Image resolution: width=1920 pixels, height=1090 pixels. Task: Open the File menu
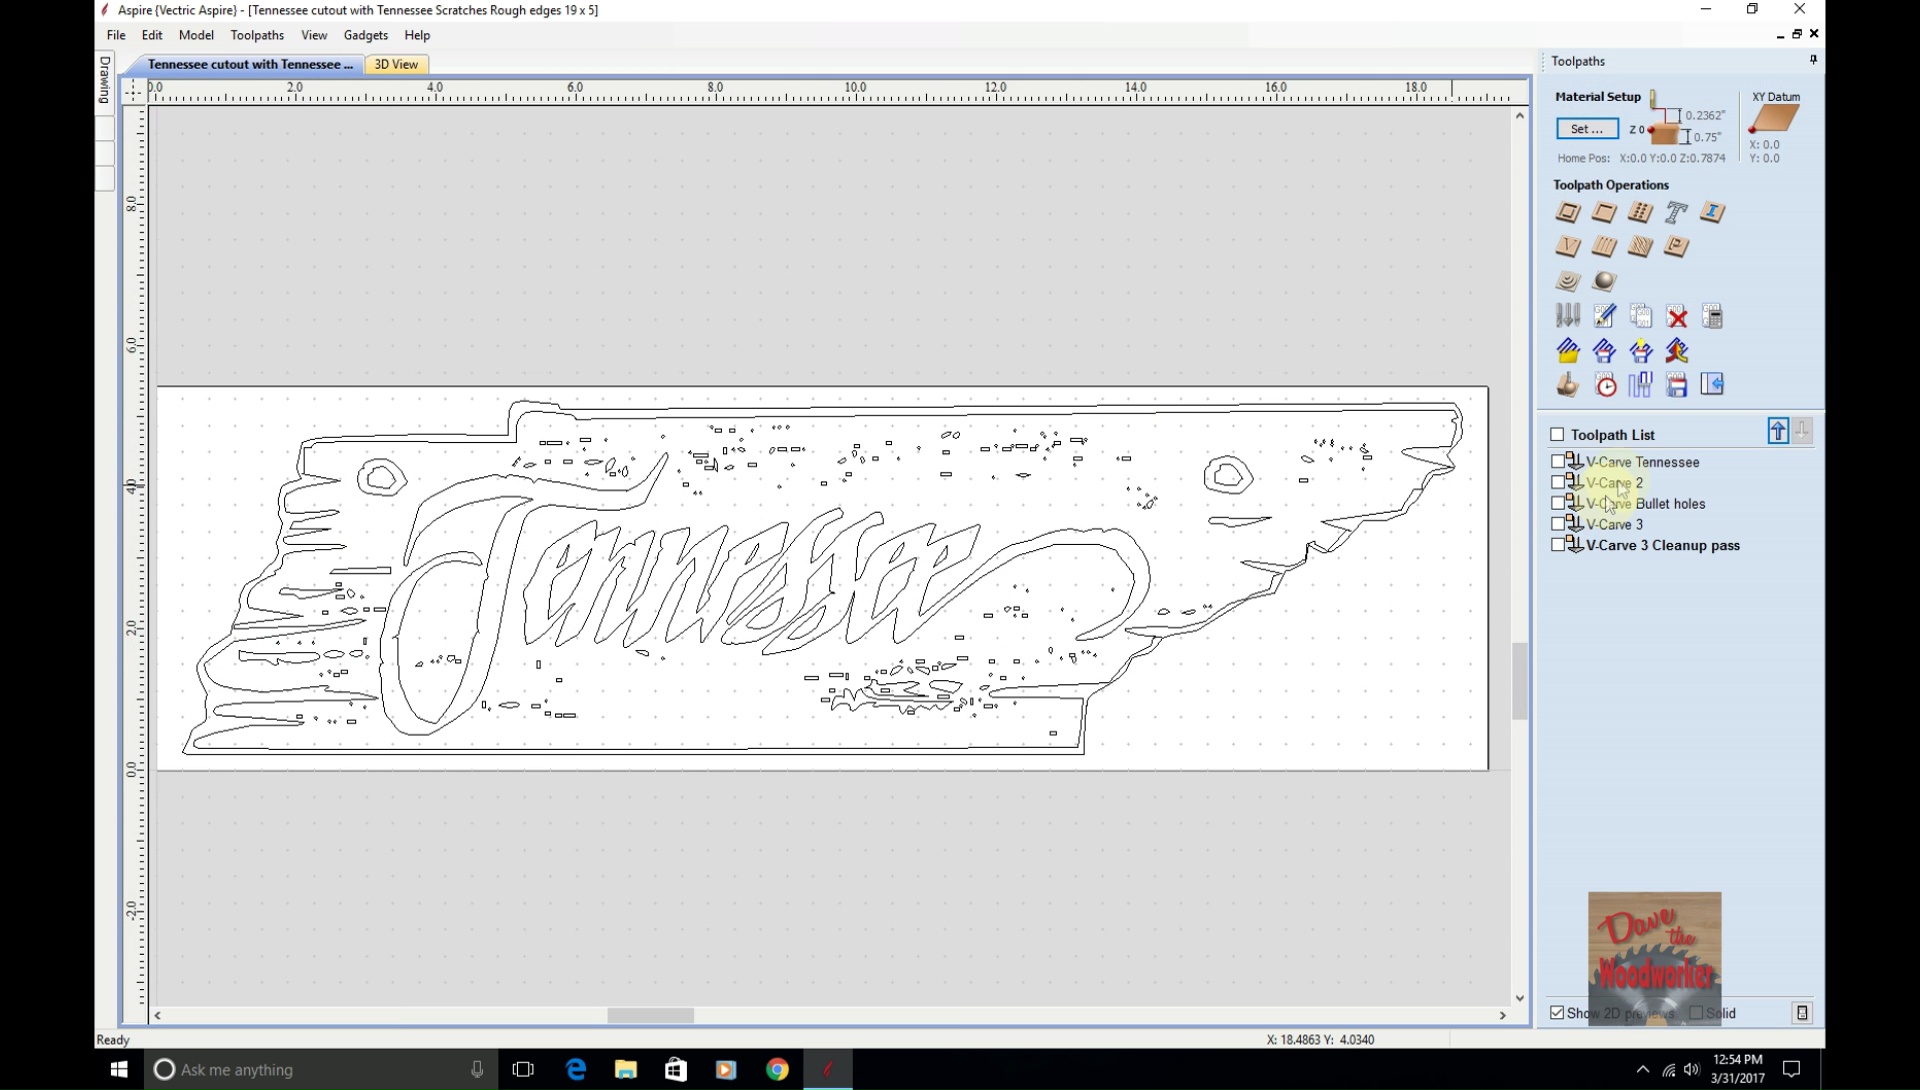tap(116, 35)
